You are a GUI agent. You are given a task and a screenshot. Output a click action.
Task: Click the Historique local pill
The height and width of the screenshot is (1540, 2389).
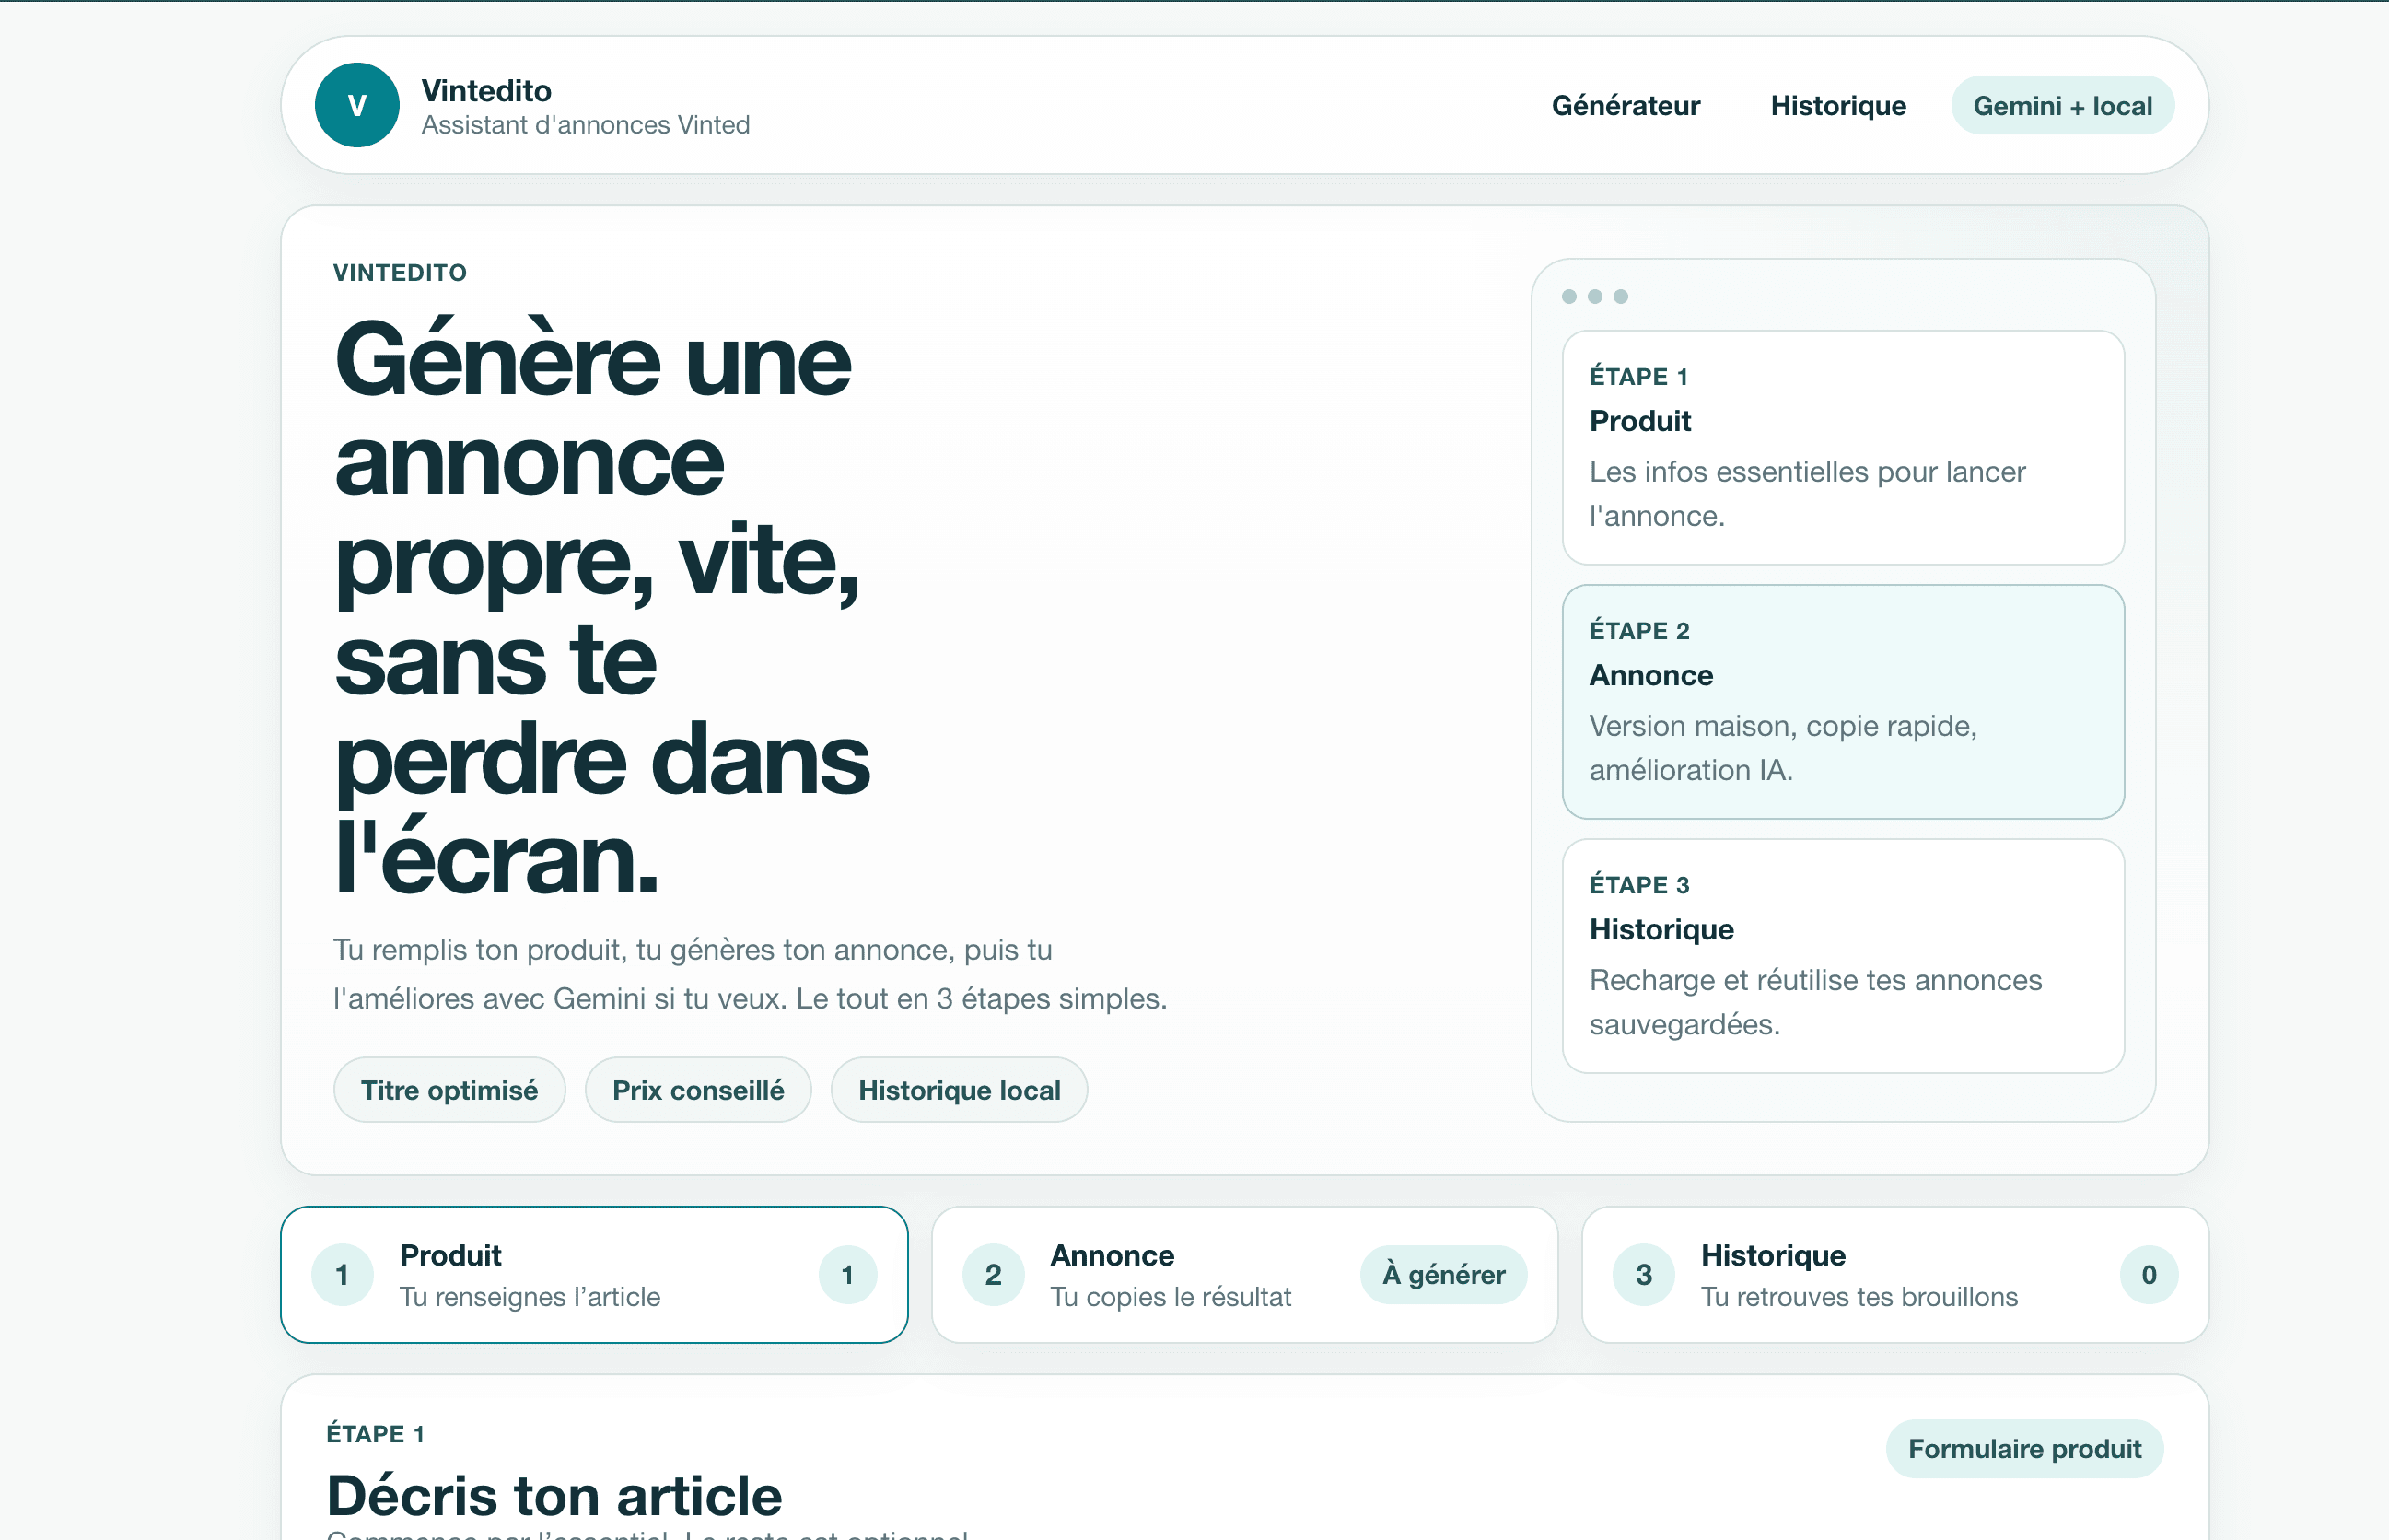pos(959,1090)
